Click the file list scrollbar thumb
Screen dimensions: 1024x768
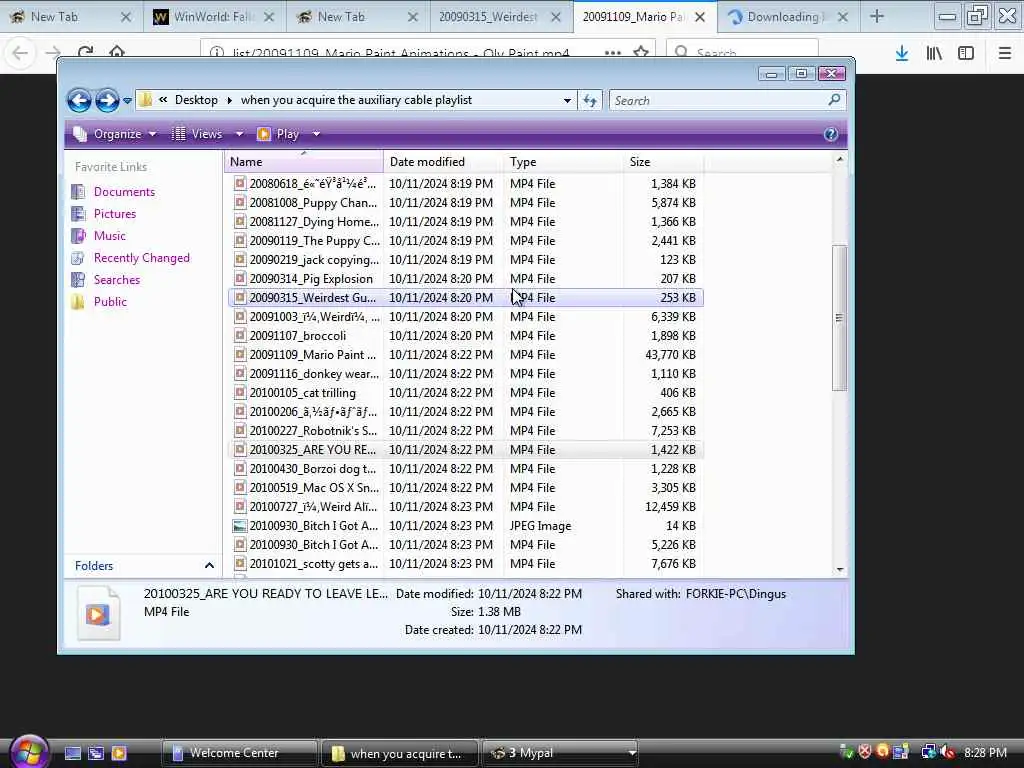[840, 318]
